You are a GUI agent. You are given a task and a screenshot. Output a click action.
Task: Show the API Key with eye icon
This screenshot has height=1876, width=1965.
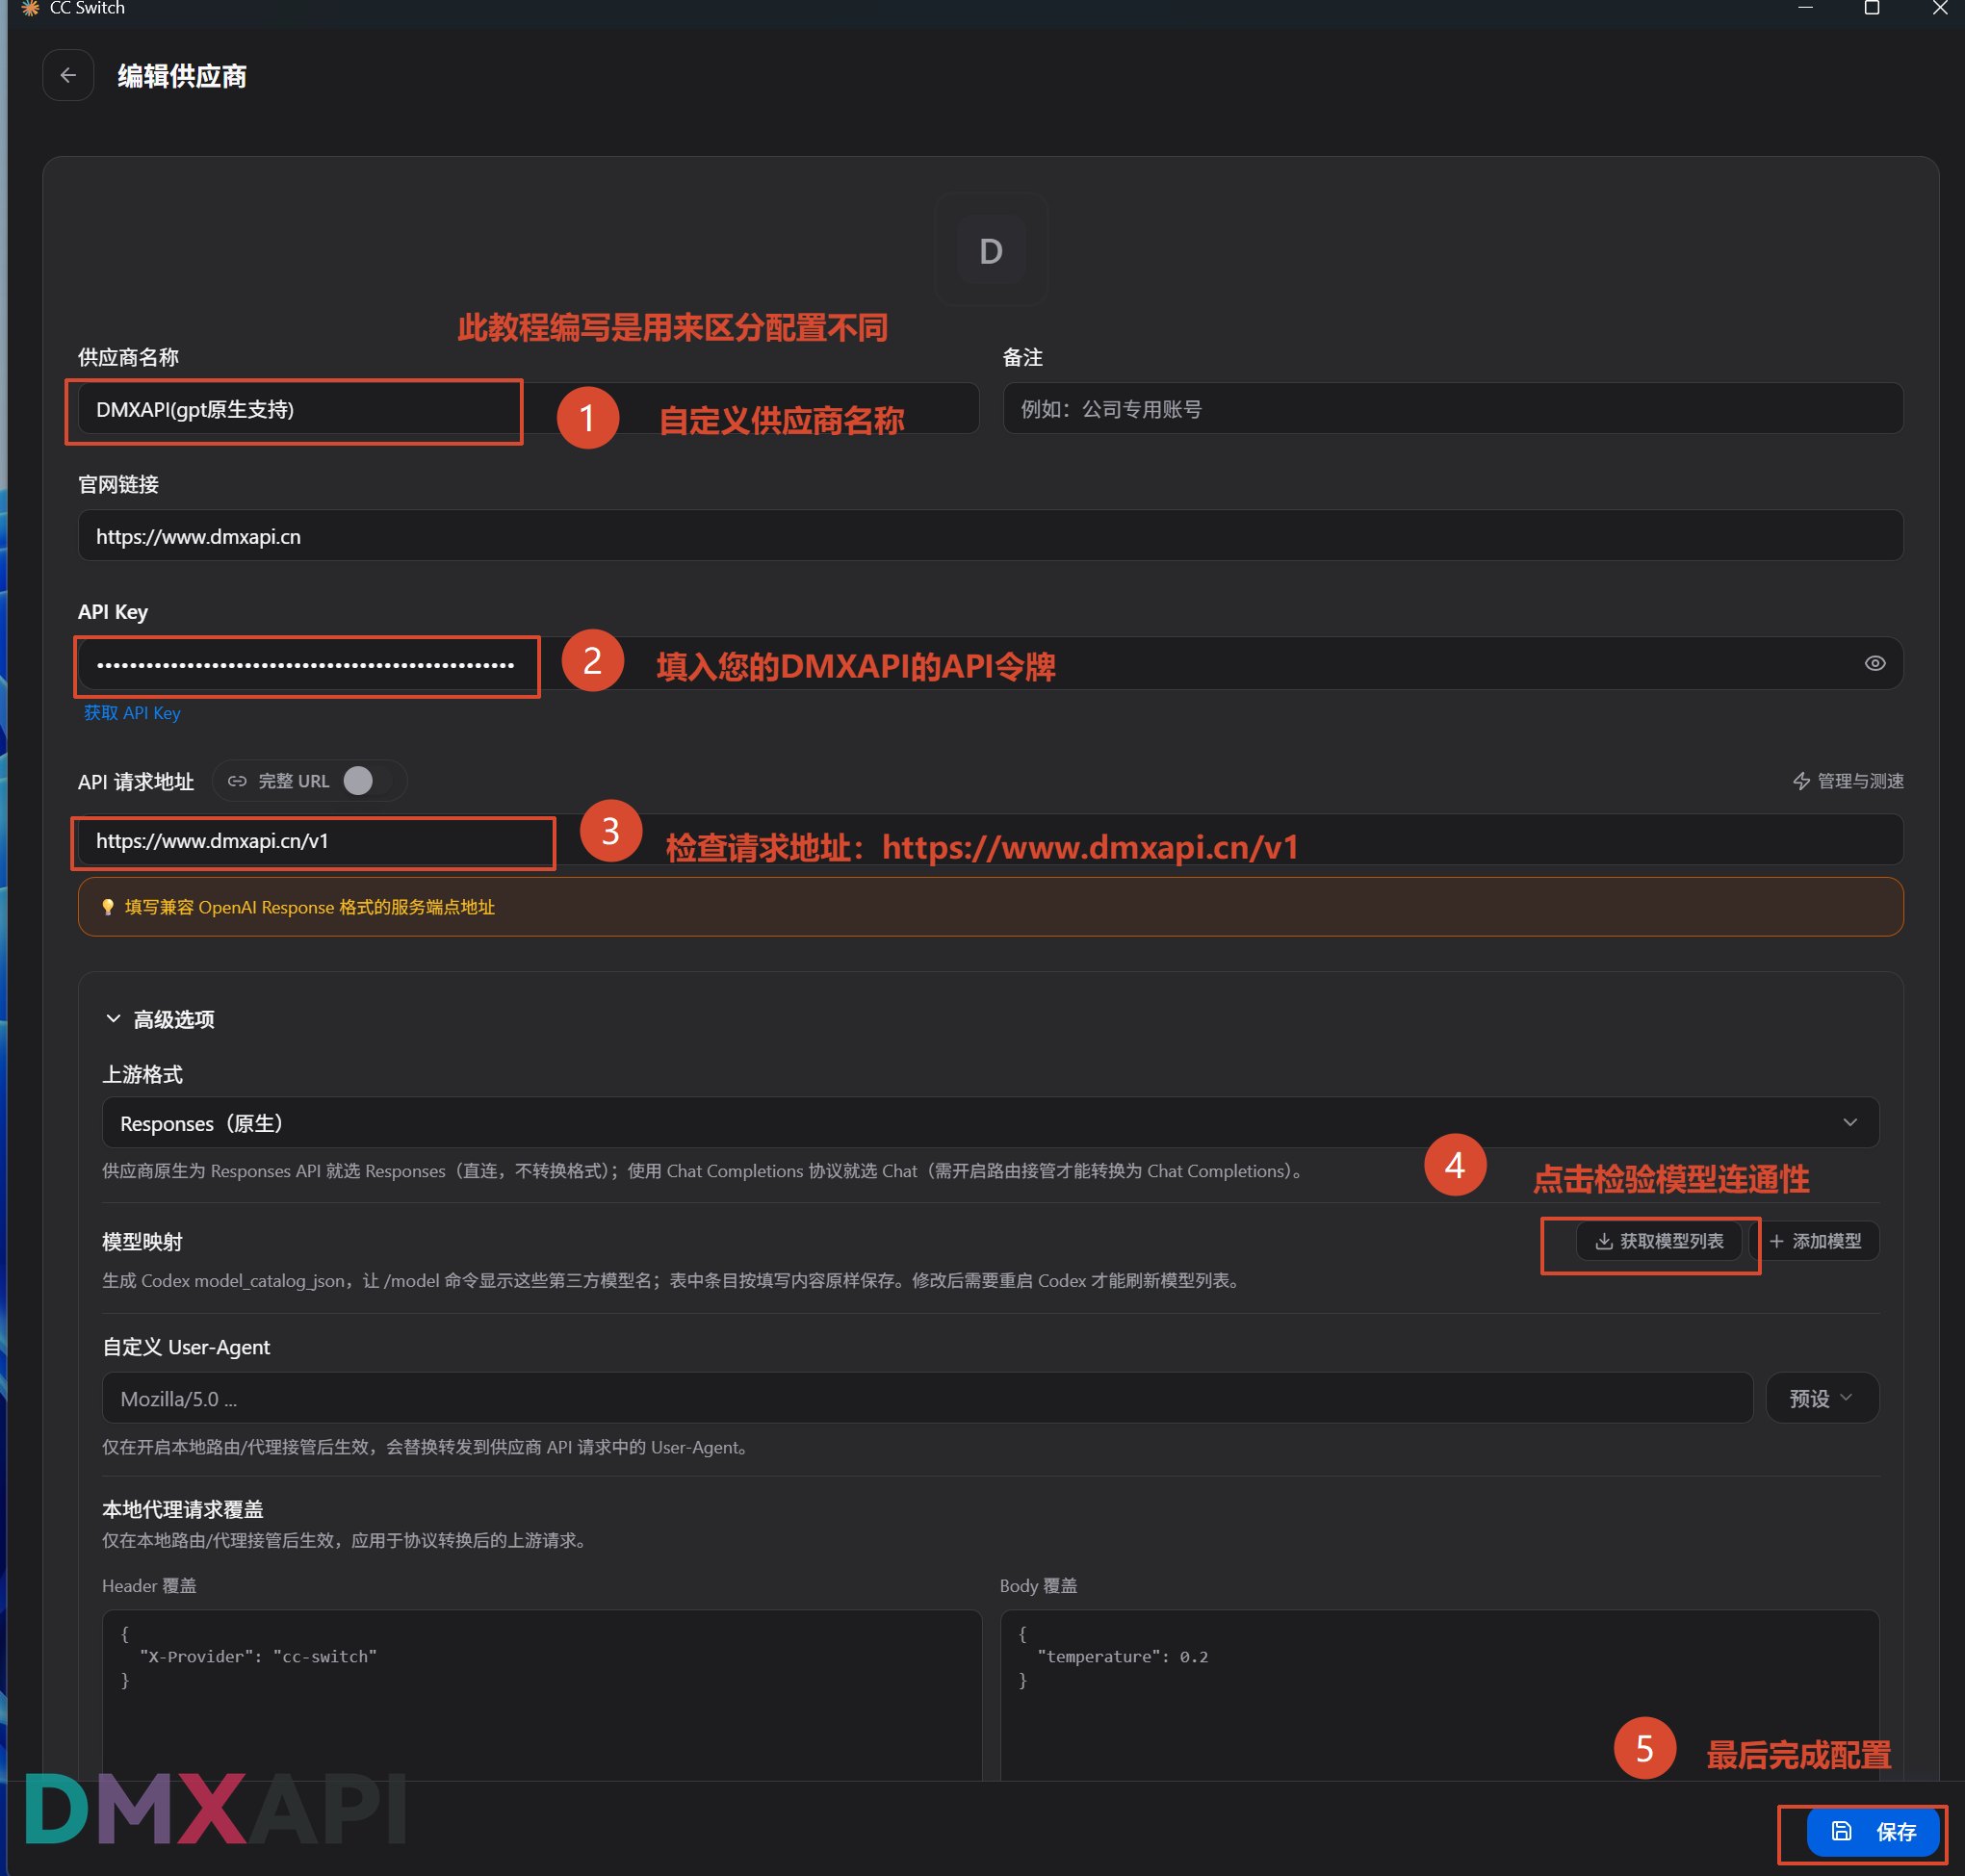tap(1874, 663)
